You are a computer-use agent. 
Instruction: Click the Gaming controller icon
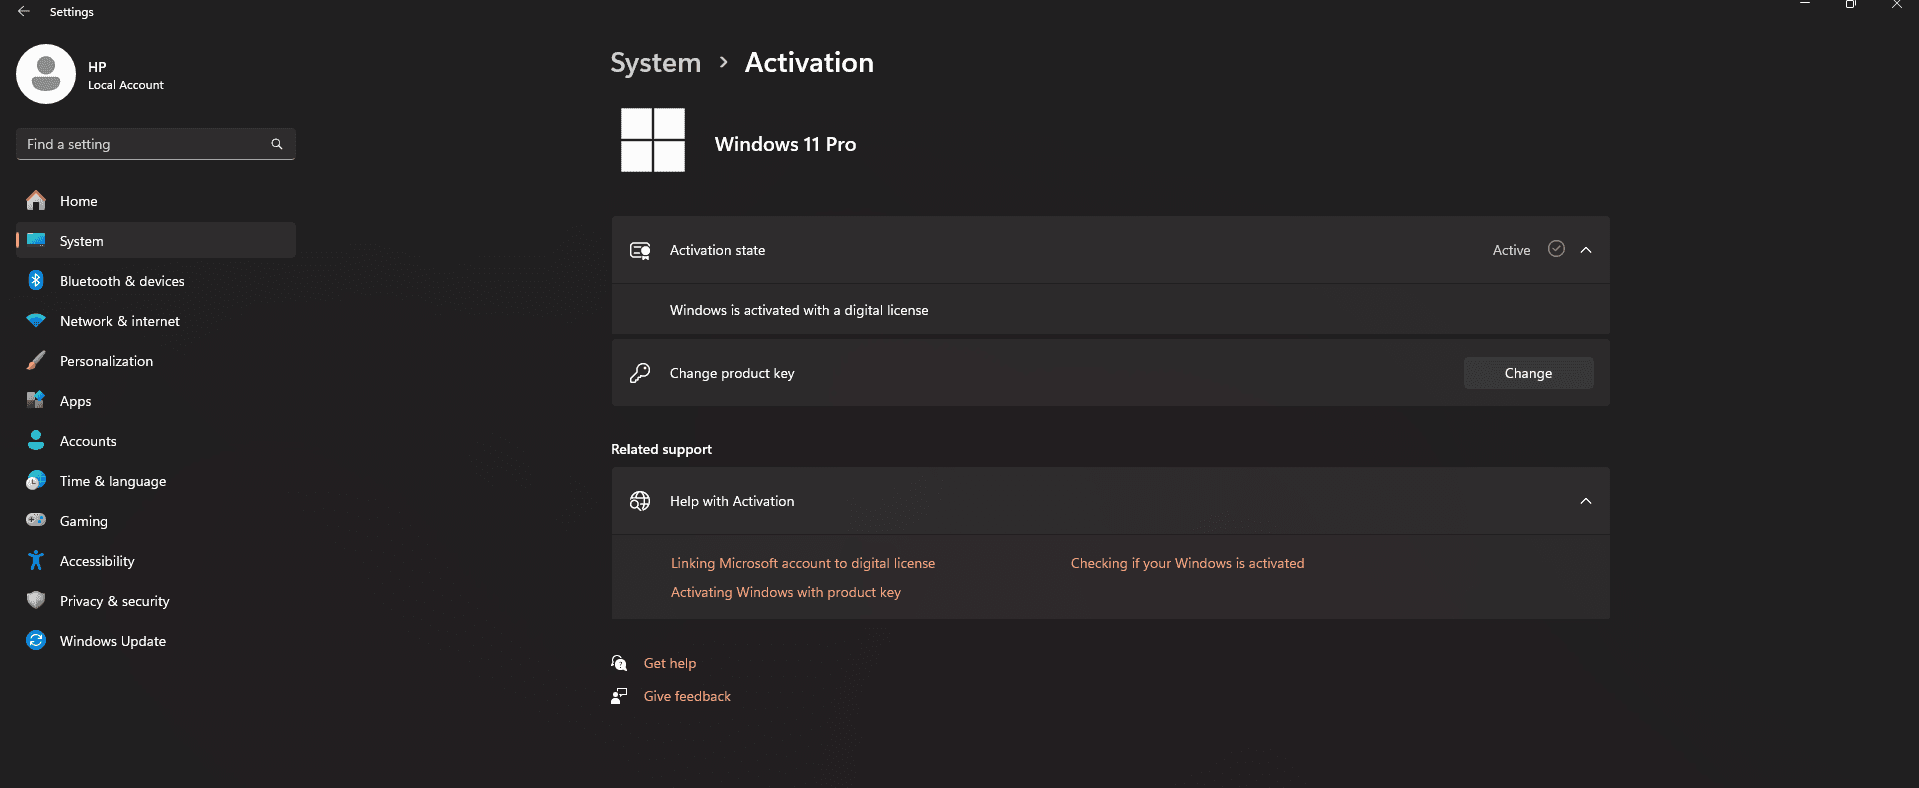(36, 520)
